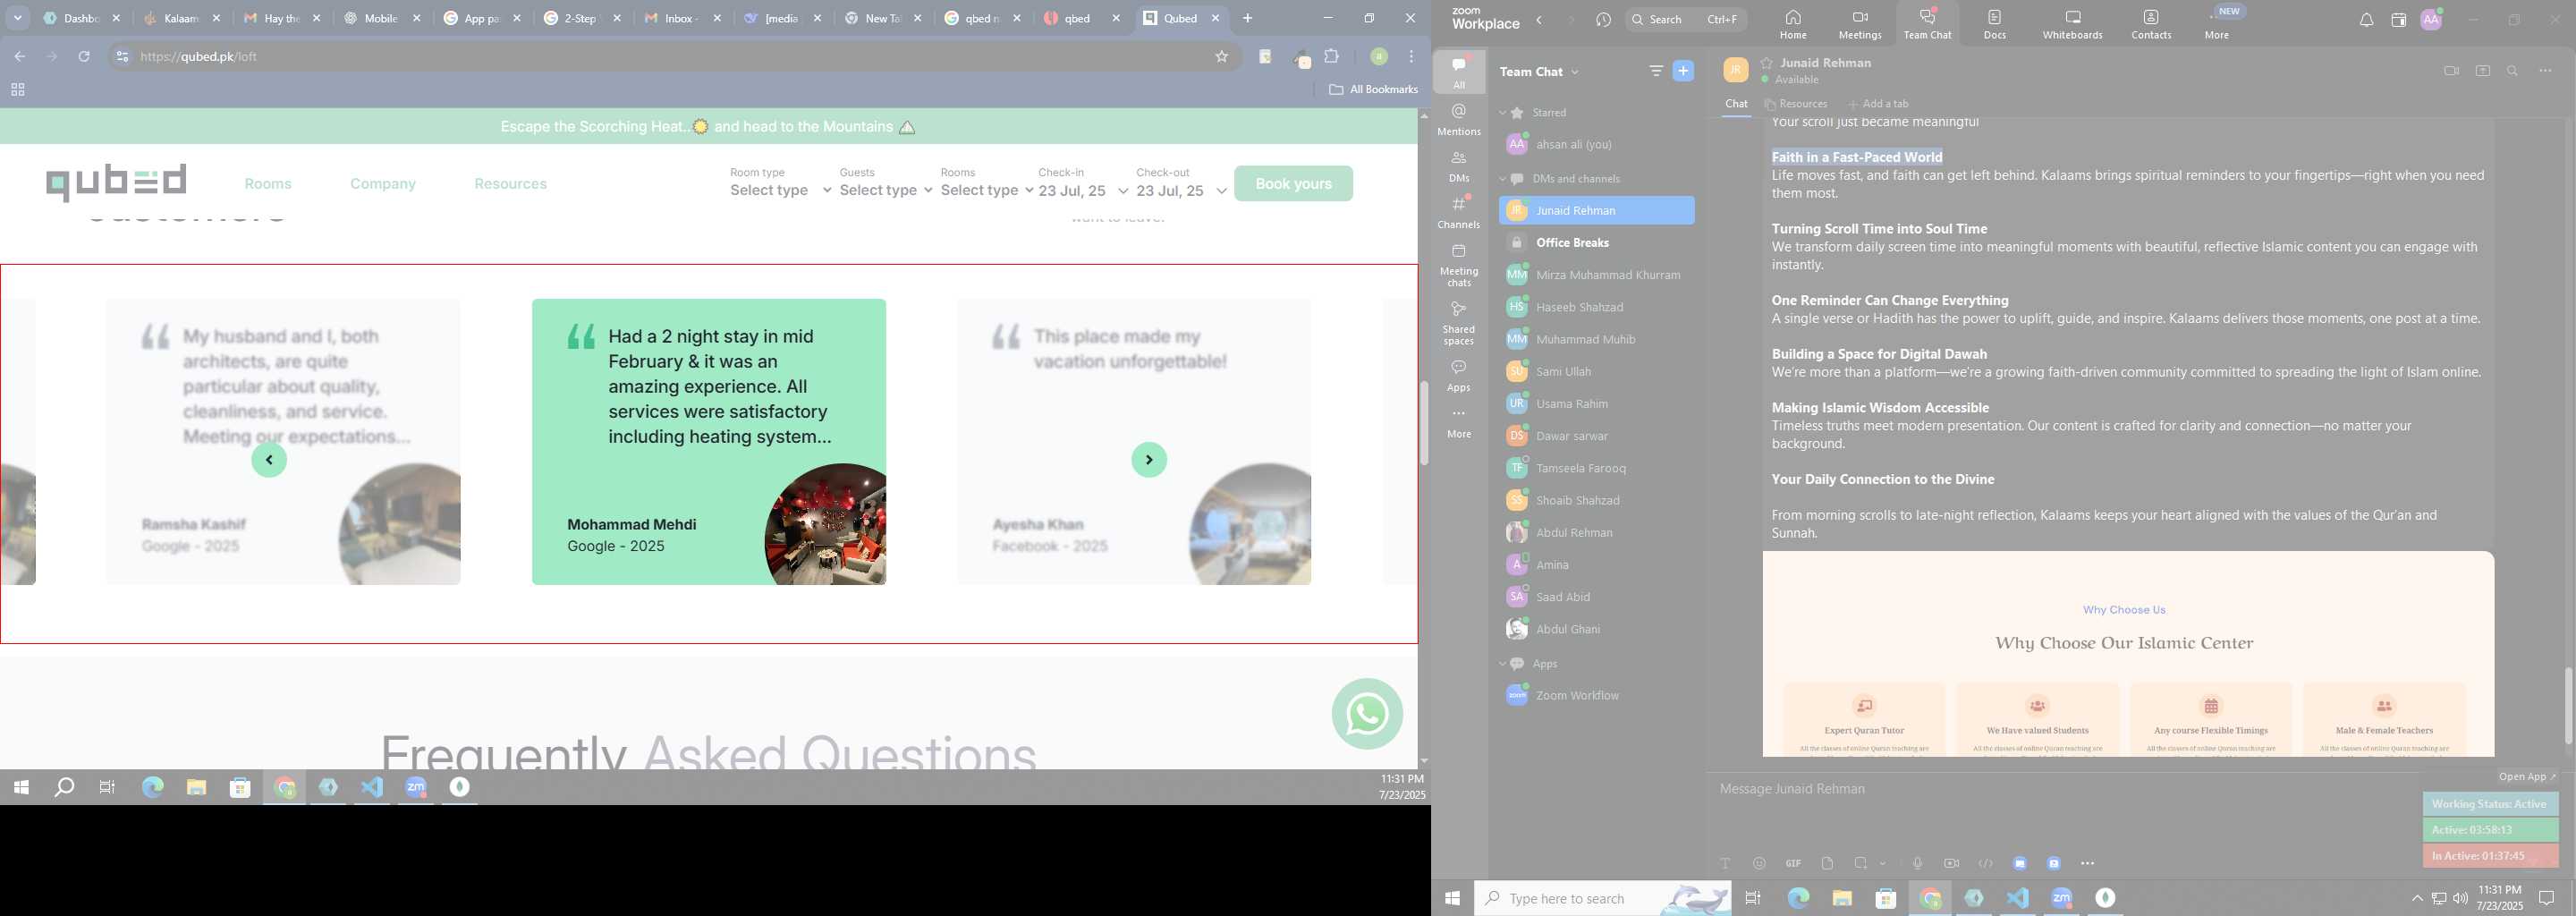Go back using Zoom's back arrow

pos(1539,20)
